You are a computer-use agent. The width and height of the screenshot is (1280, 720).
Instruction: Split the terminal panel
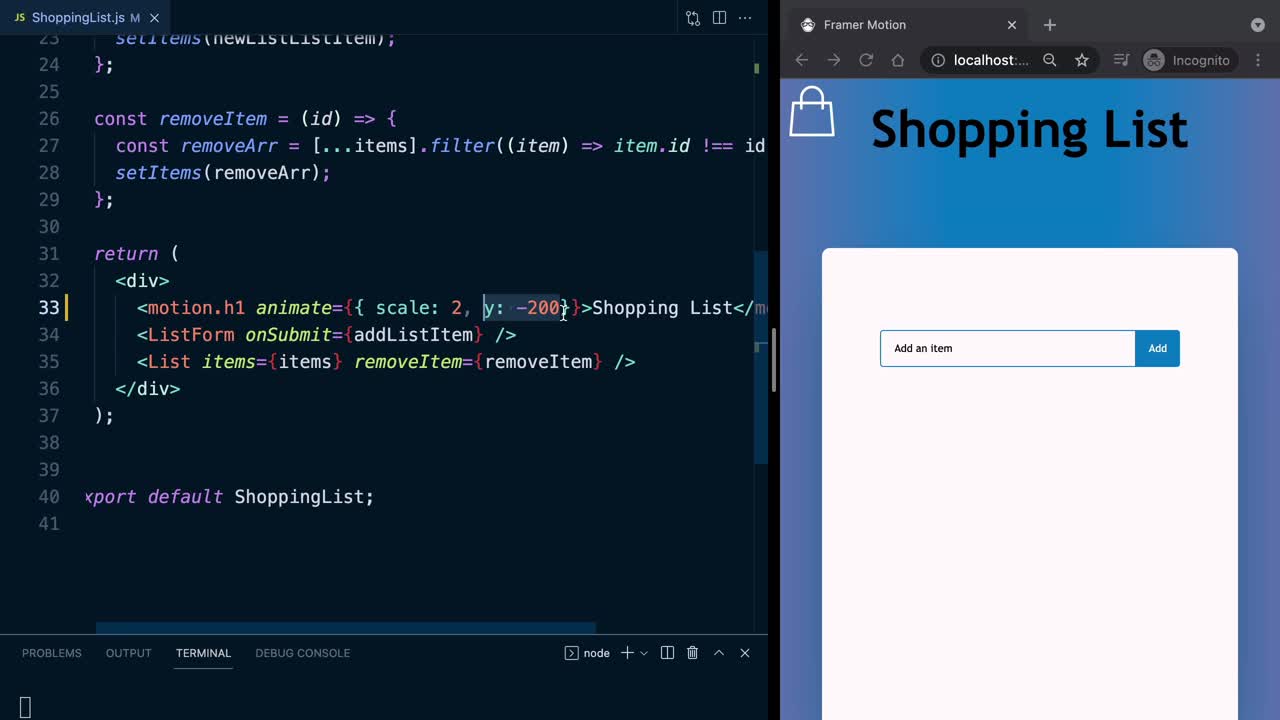[667, 653]
